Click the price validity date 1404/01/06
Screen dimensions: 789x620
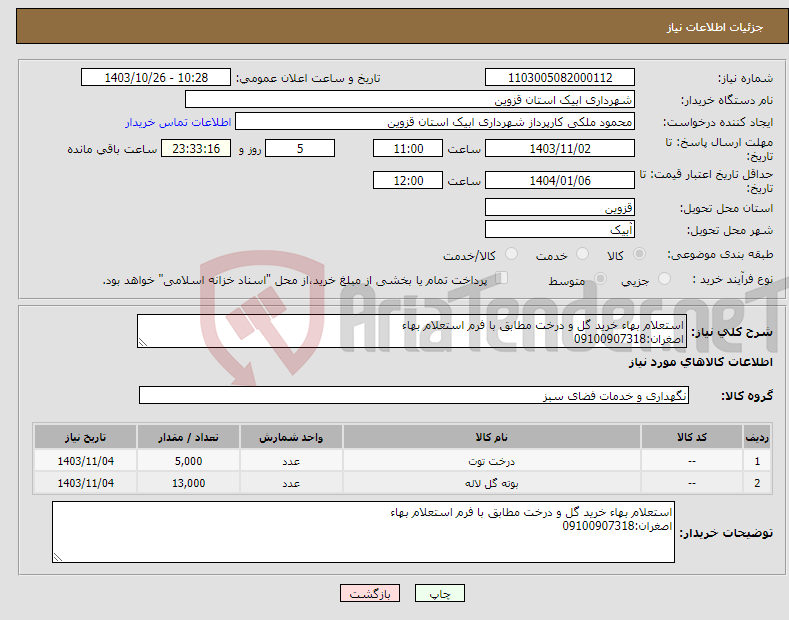click(x=560, y=180)
